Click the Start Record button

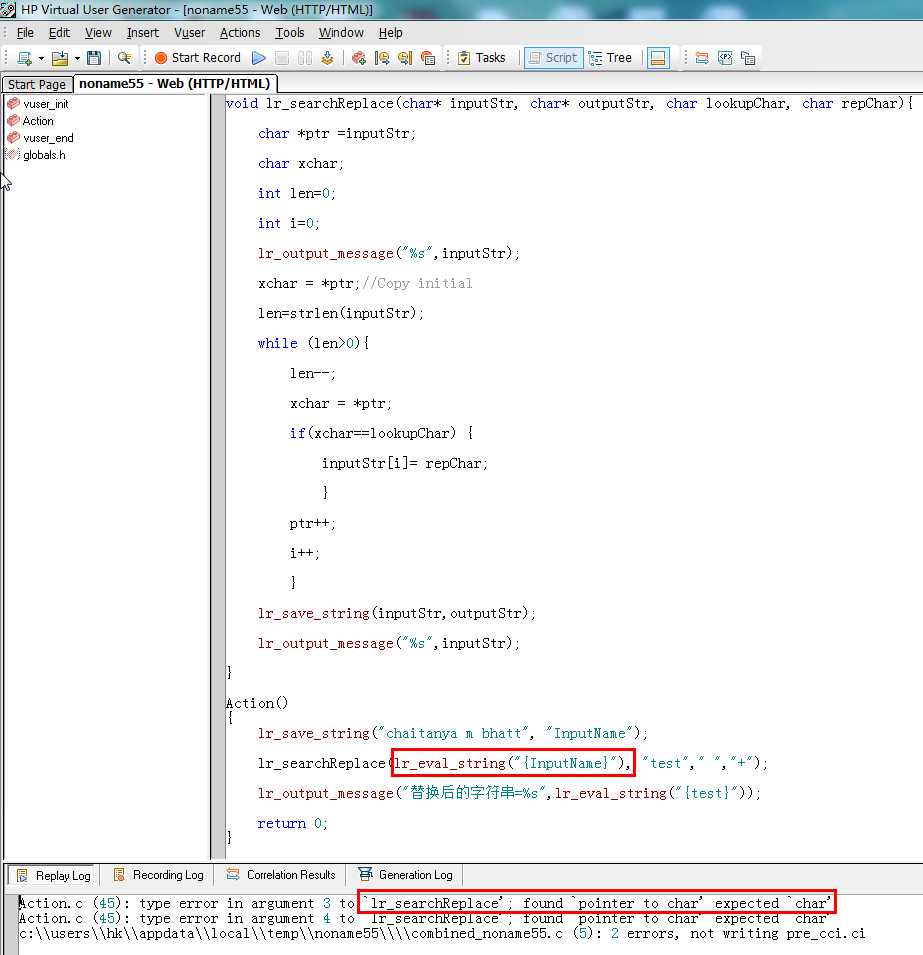pyautogui.click(x=198, y=58)
